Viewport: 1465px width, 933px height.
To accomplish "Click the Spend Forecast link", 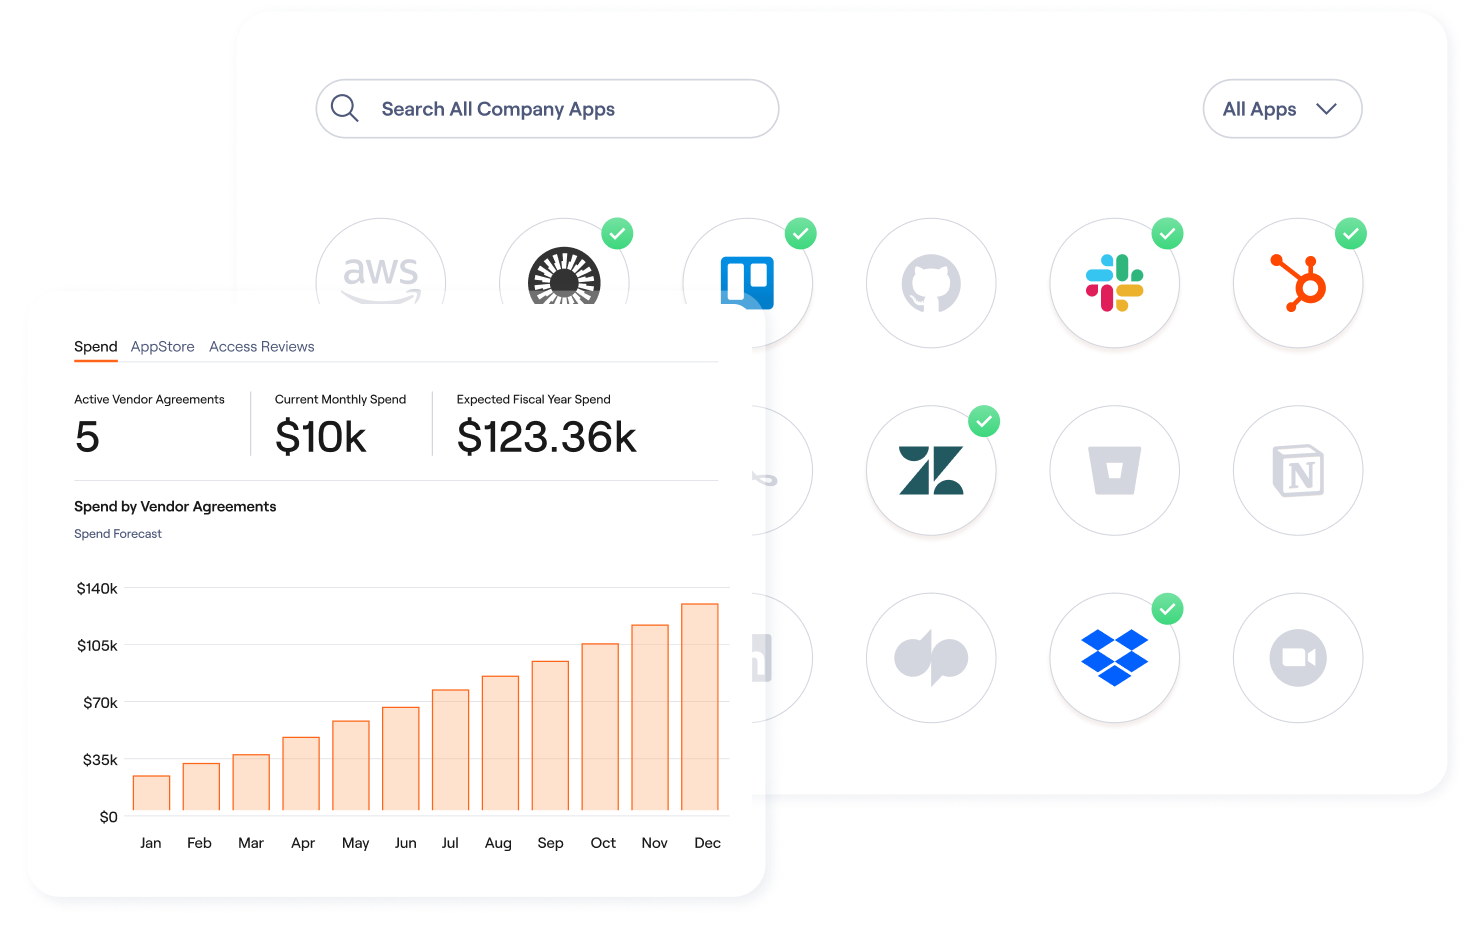I will click(x=117, y=533).
